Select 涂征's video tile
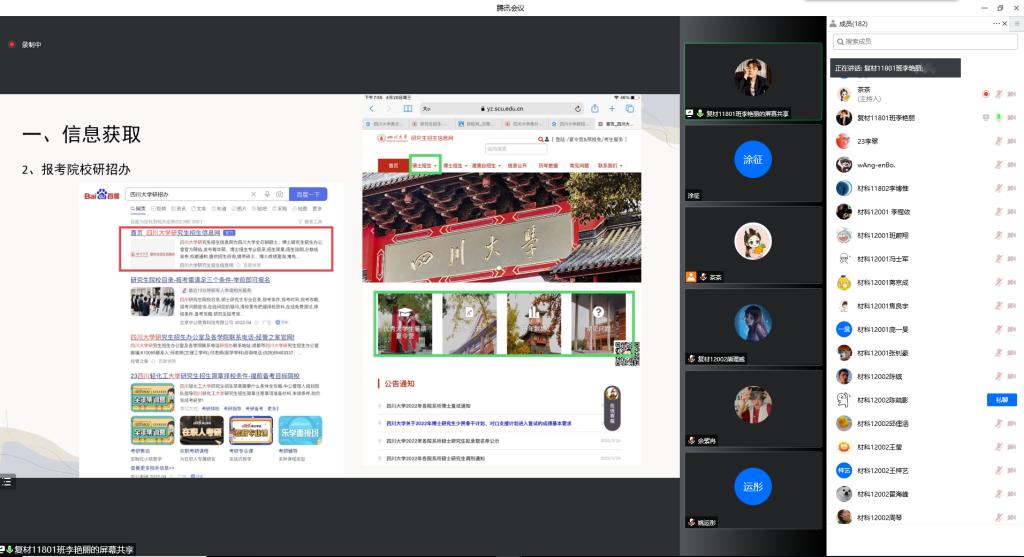The width and height of the screenshot is (1024, 557). pos(753,160)
